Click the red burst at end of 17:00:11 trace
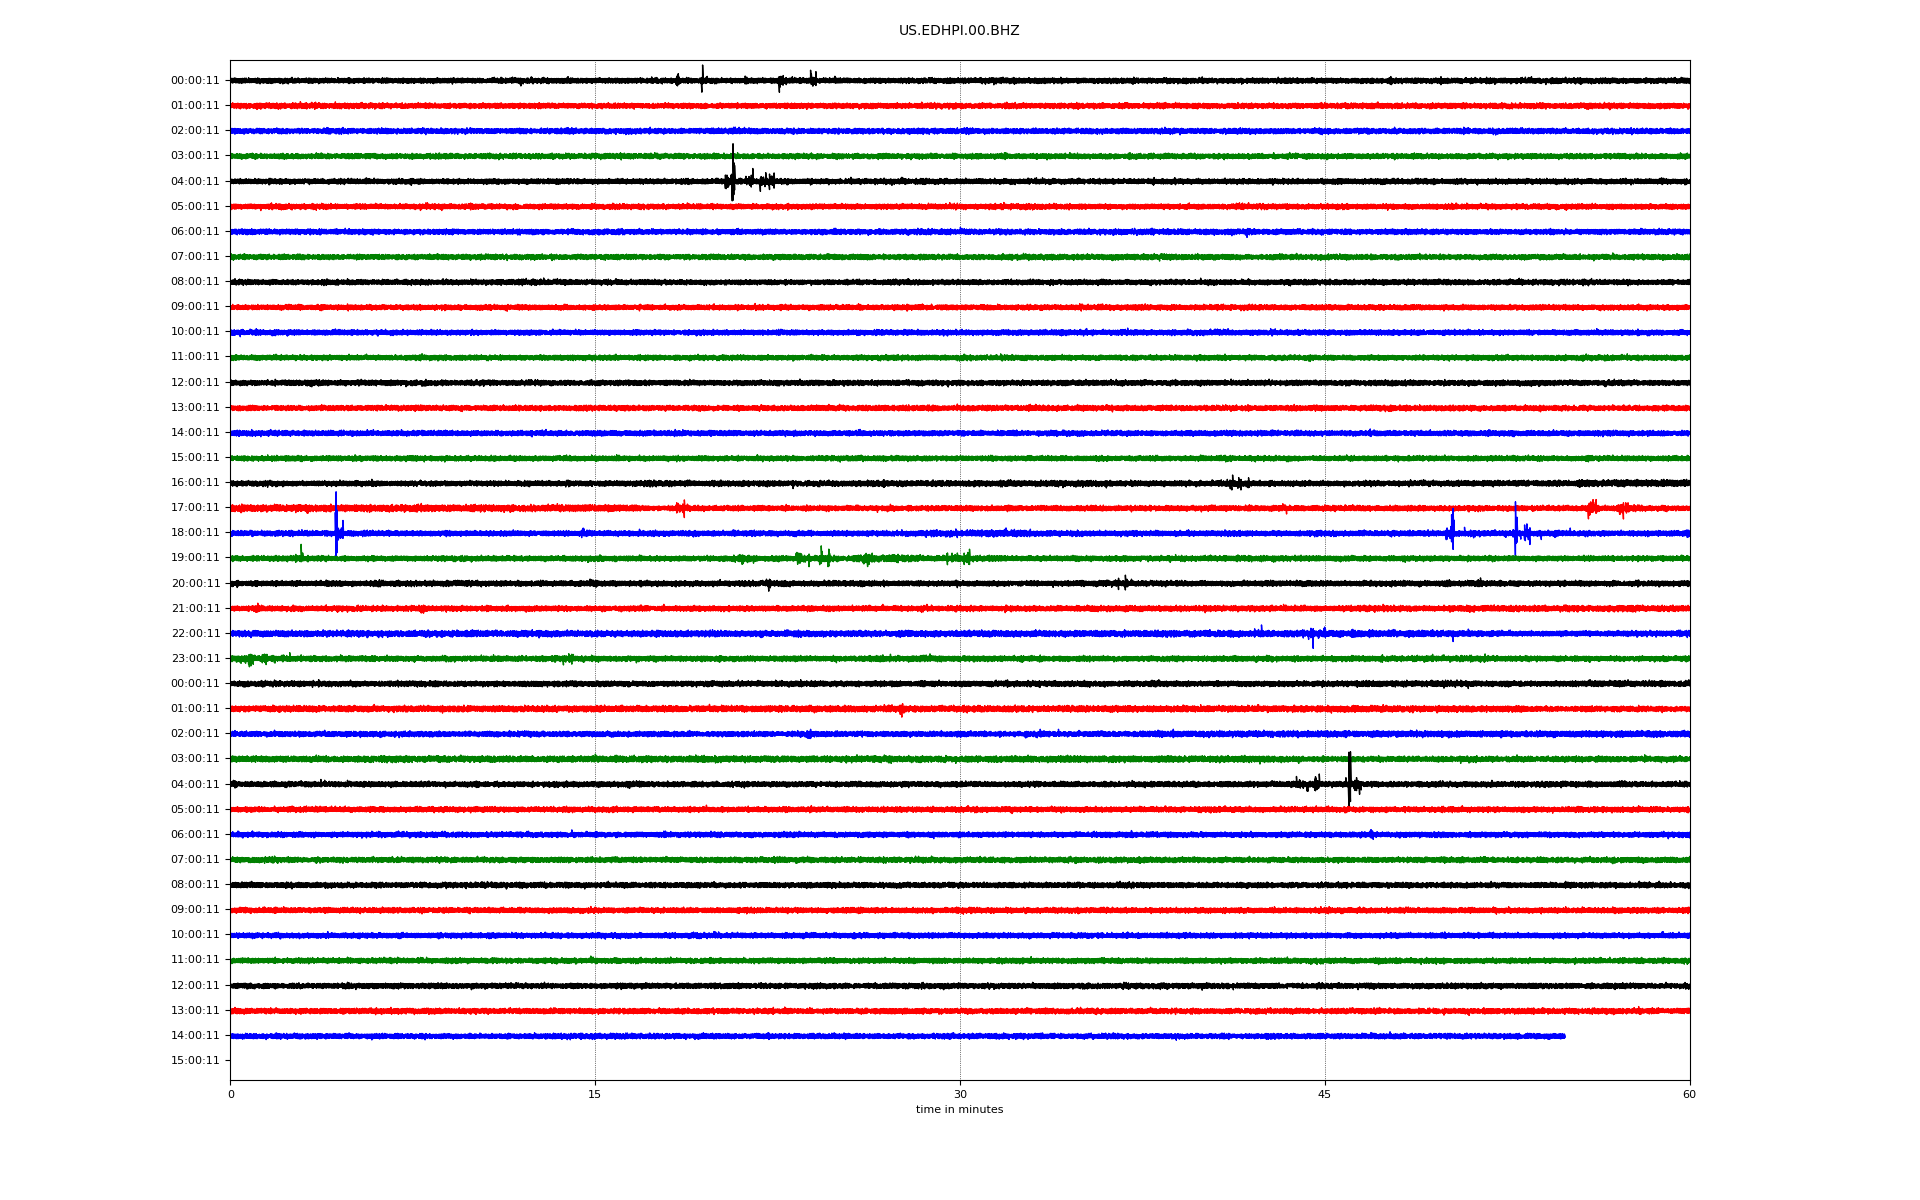The width and height of the screenshot is (1920, 1200). [1592, 508]
